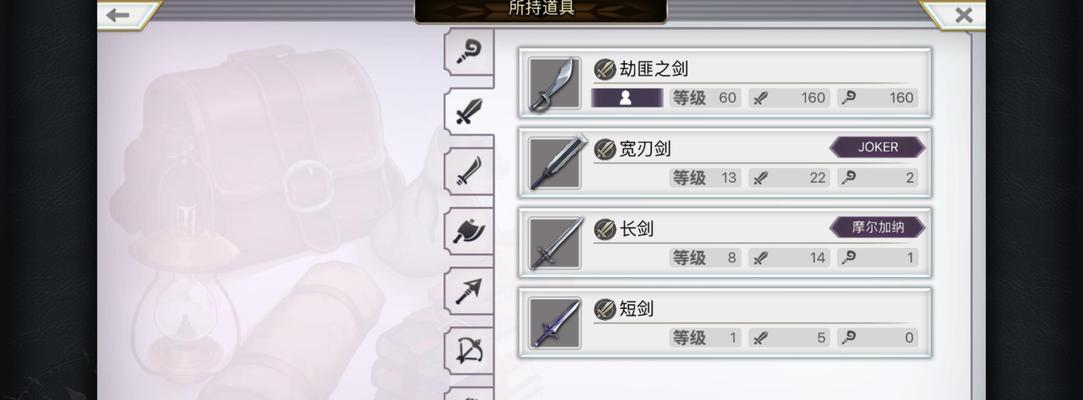Click the 短剑 short sword thumbnail
Viewport: 1083px width, 400px height.
click(x=555, y=323)
